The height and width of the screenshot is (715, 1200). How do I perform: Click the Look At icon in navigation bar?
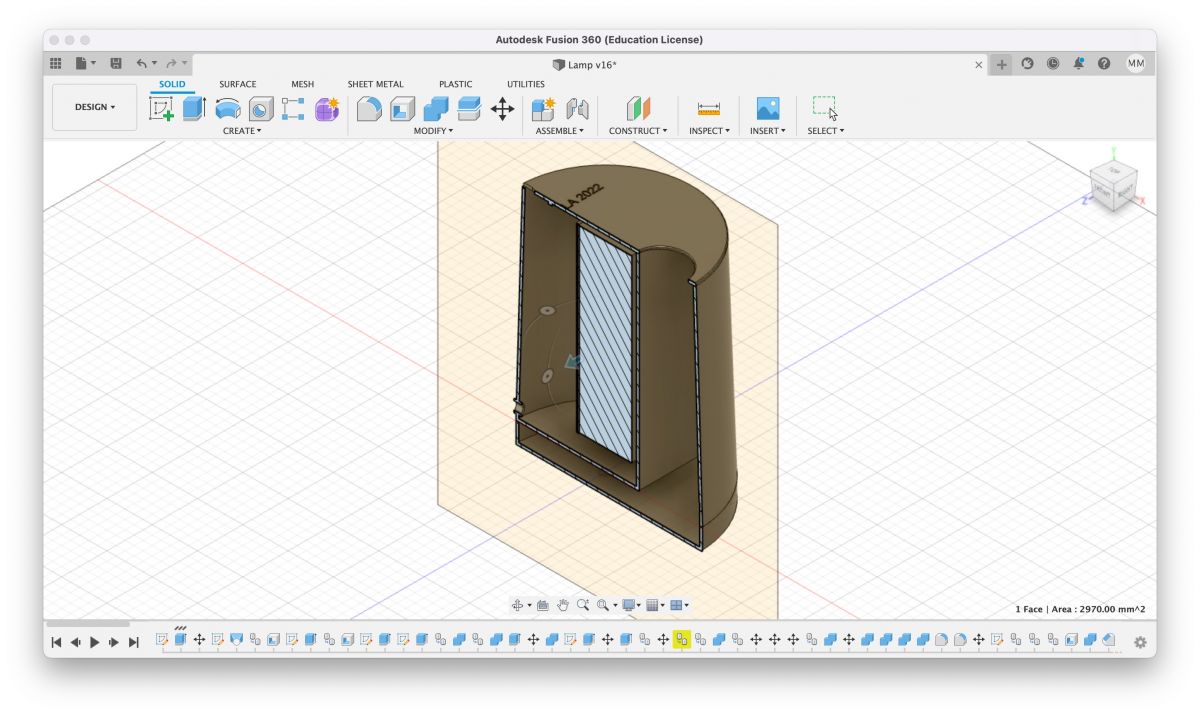click(542, 605)
